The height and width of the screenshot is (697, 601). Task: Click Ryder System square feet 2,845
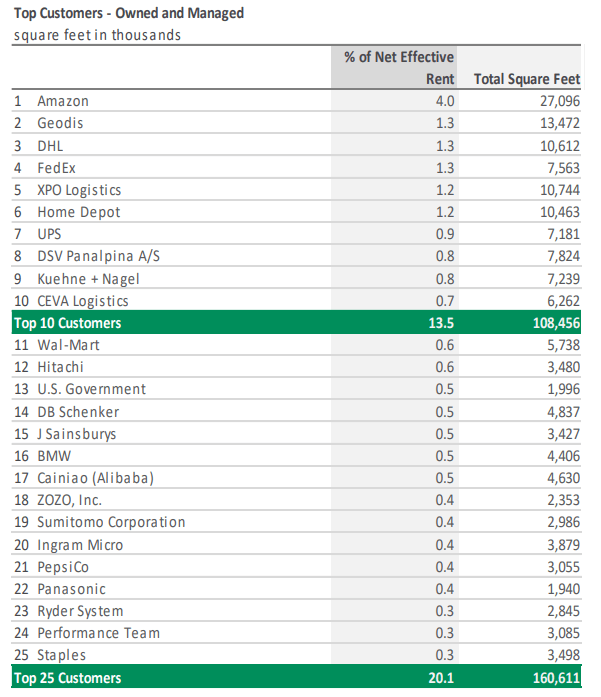pyautogui.click(x=564, y=611)
